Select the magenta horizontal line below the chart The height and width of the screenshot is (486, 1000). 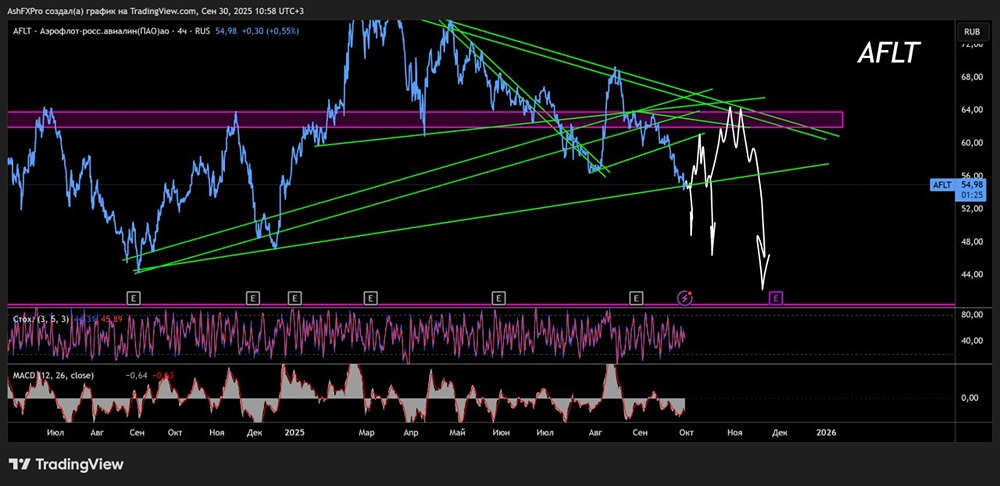482,305
